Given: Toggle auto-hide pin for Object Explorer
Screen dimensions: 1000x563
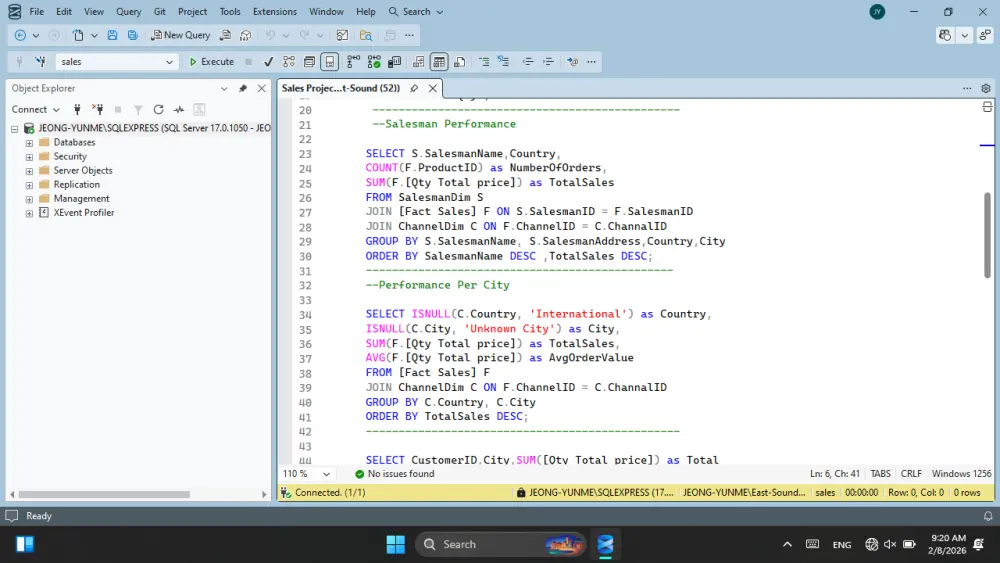Looking at the screenshot, I should 243,89.
